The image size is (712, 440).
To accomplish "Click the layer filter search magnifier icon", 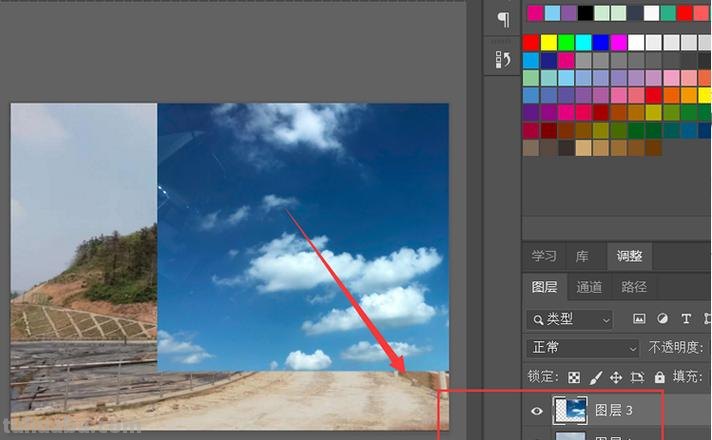I will [538, 319].
